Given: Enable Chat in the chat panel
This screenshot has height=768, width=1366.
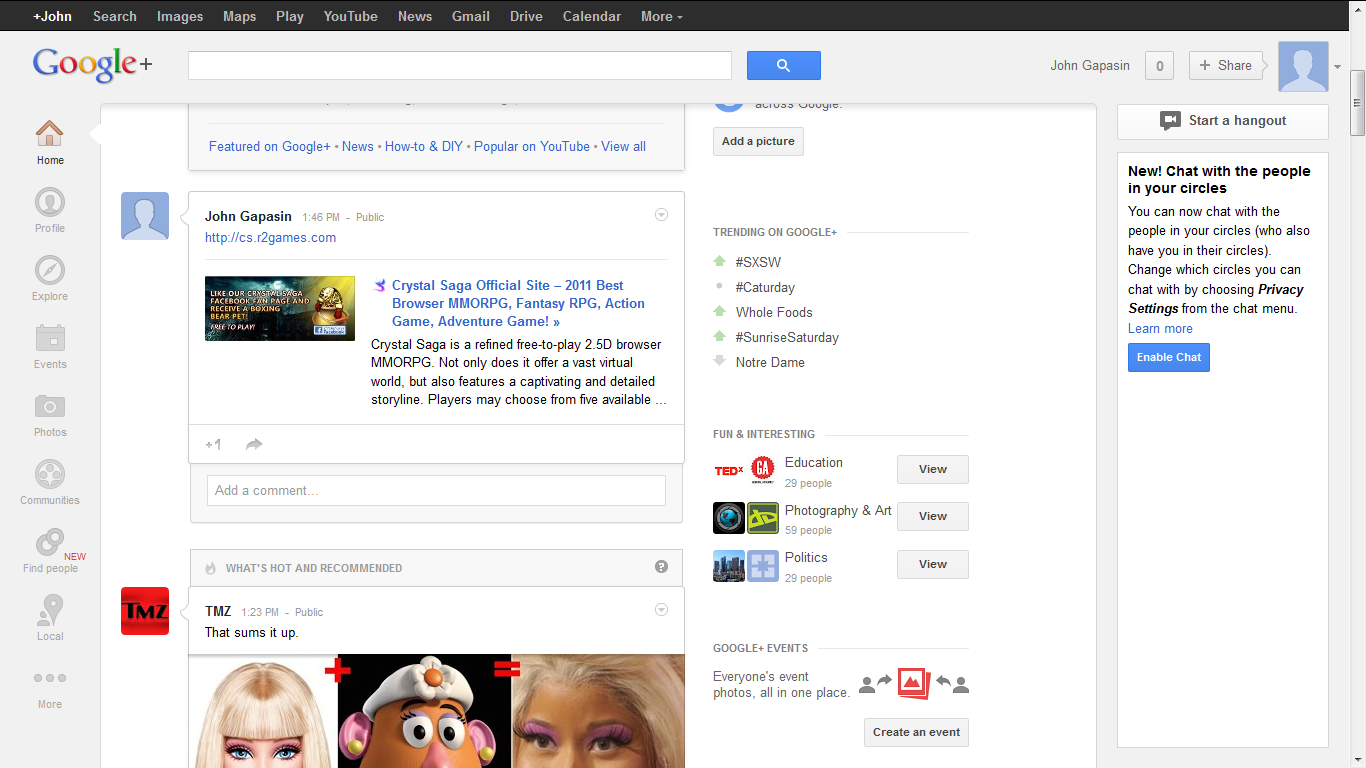Looking at the screenshot, I should [x=1168, y=357].
